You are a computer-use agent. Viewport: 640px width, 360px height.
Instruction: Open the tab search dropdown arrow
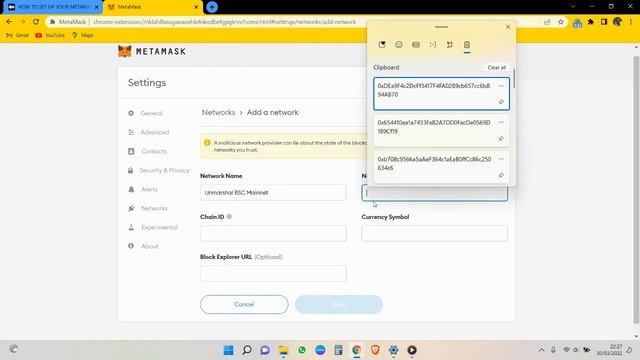coord(573,7)
